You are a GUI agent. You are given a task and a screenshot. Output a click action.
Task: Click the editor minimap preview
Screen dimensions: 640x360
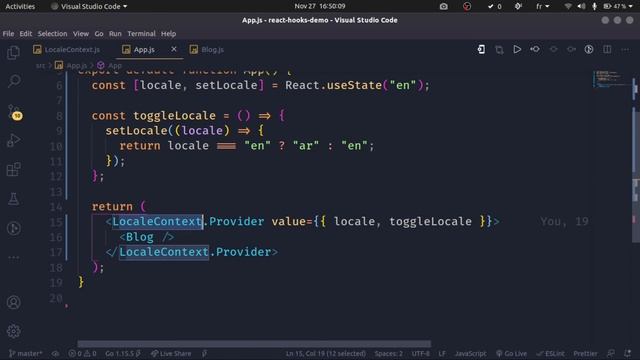coord(611,79)
